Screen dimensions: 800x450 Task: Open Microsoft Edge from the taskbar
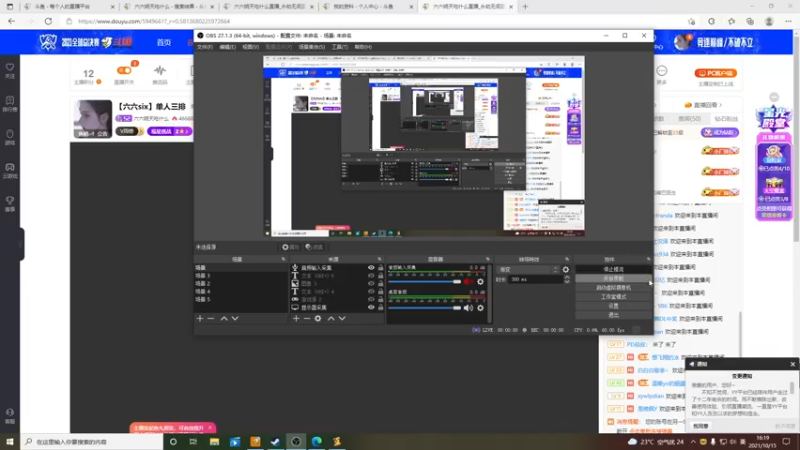pos(316,441)
